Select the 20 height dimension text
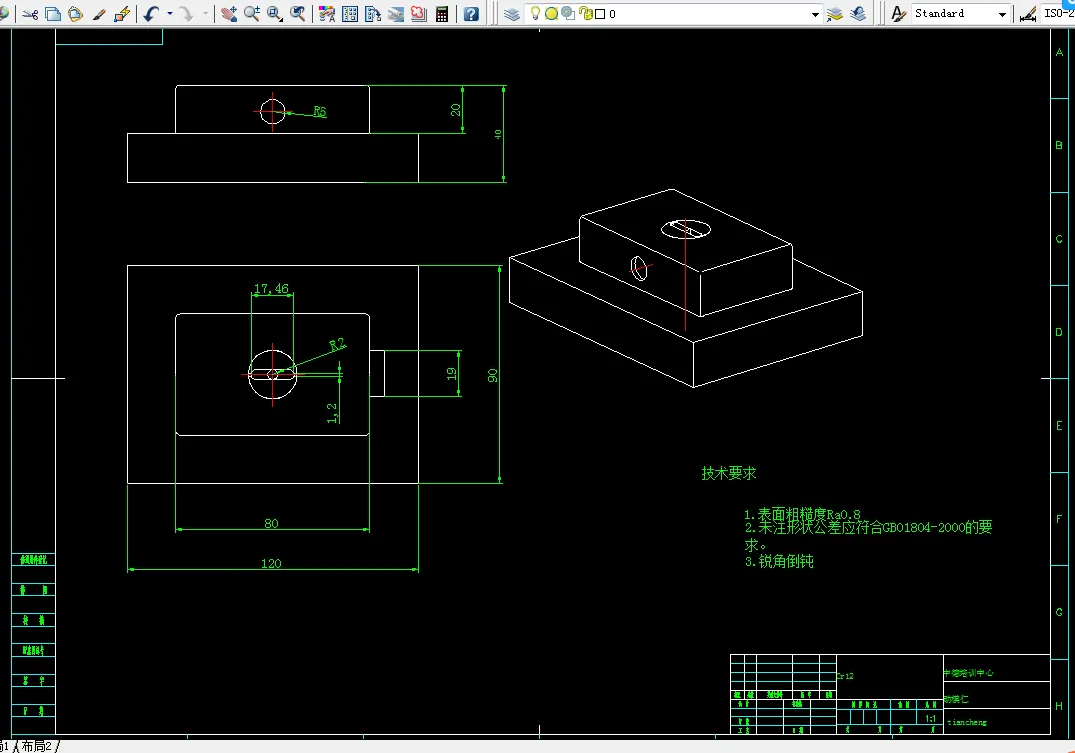This screenshot has width=1075, height=753. coord(456,110)
